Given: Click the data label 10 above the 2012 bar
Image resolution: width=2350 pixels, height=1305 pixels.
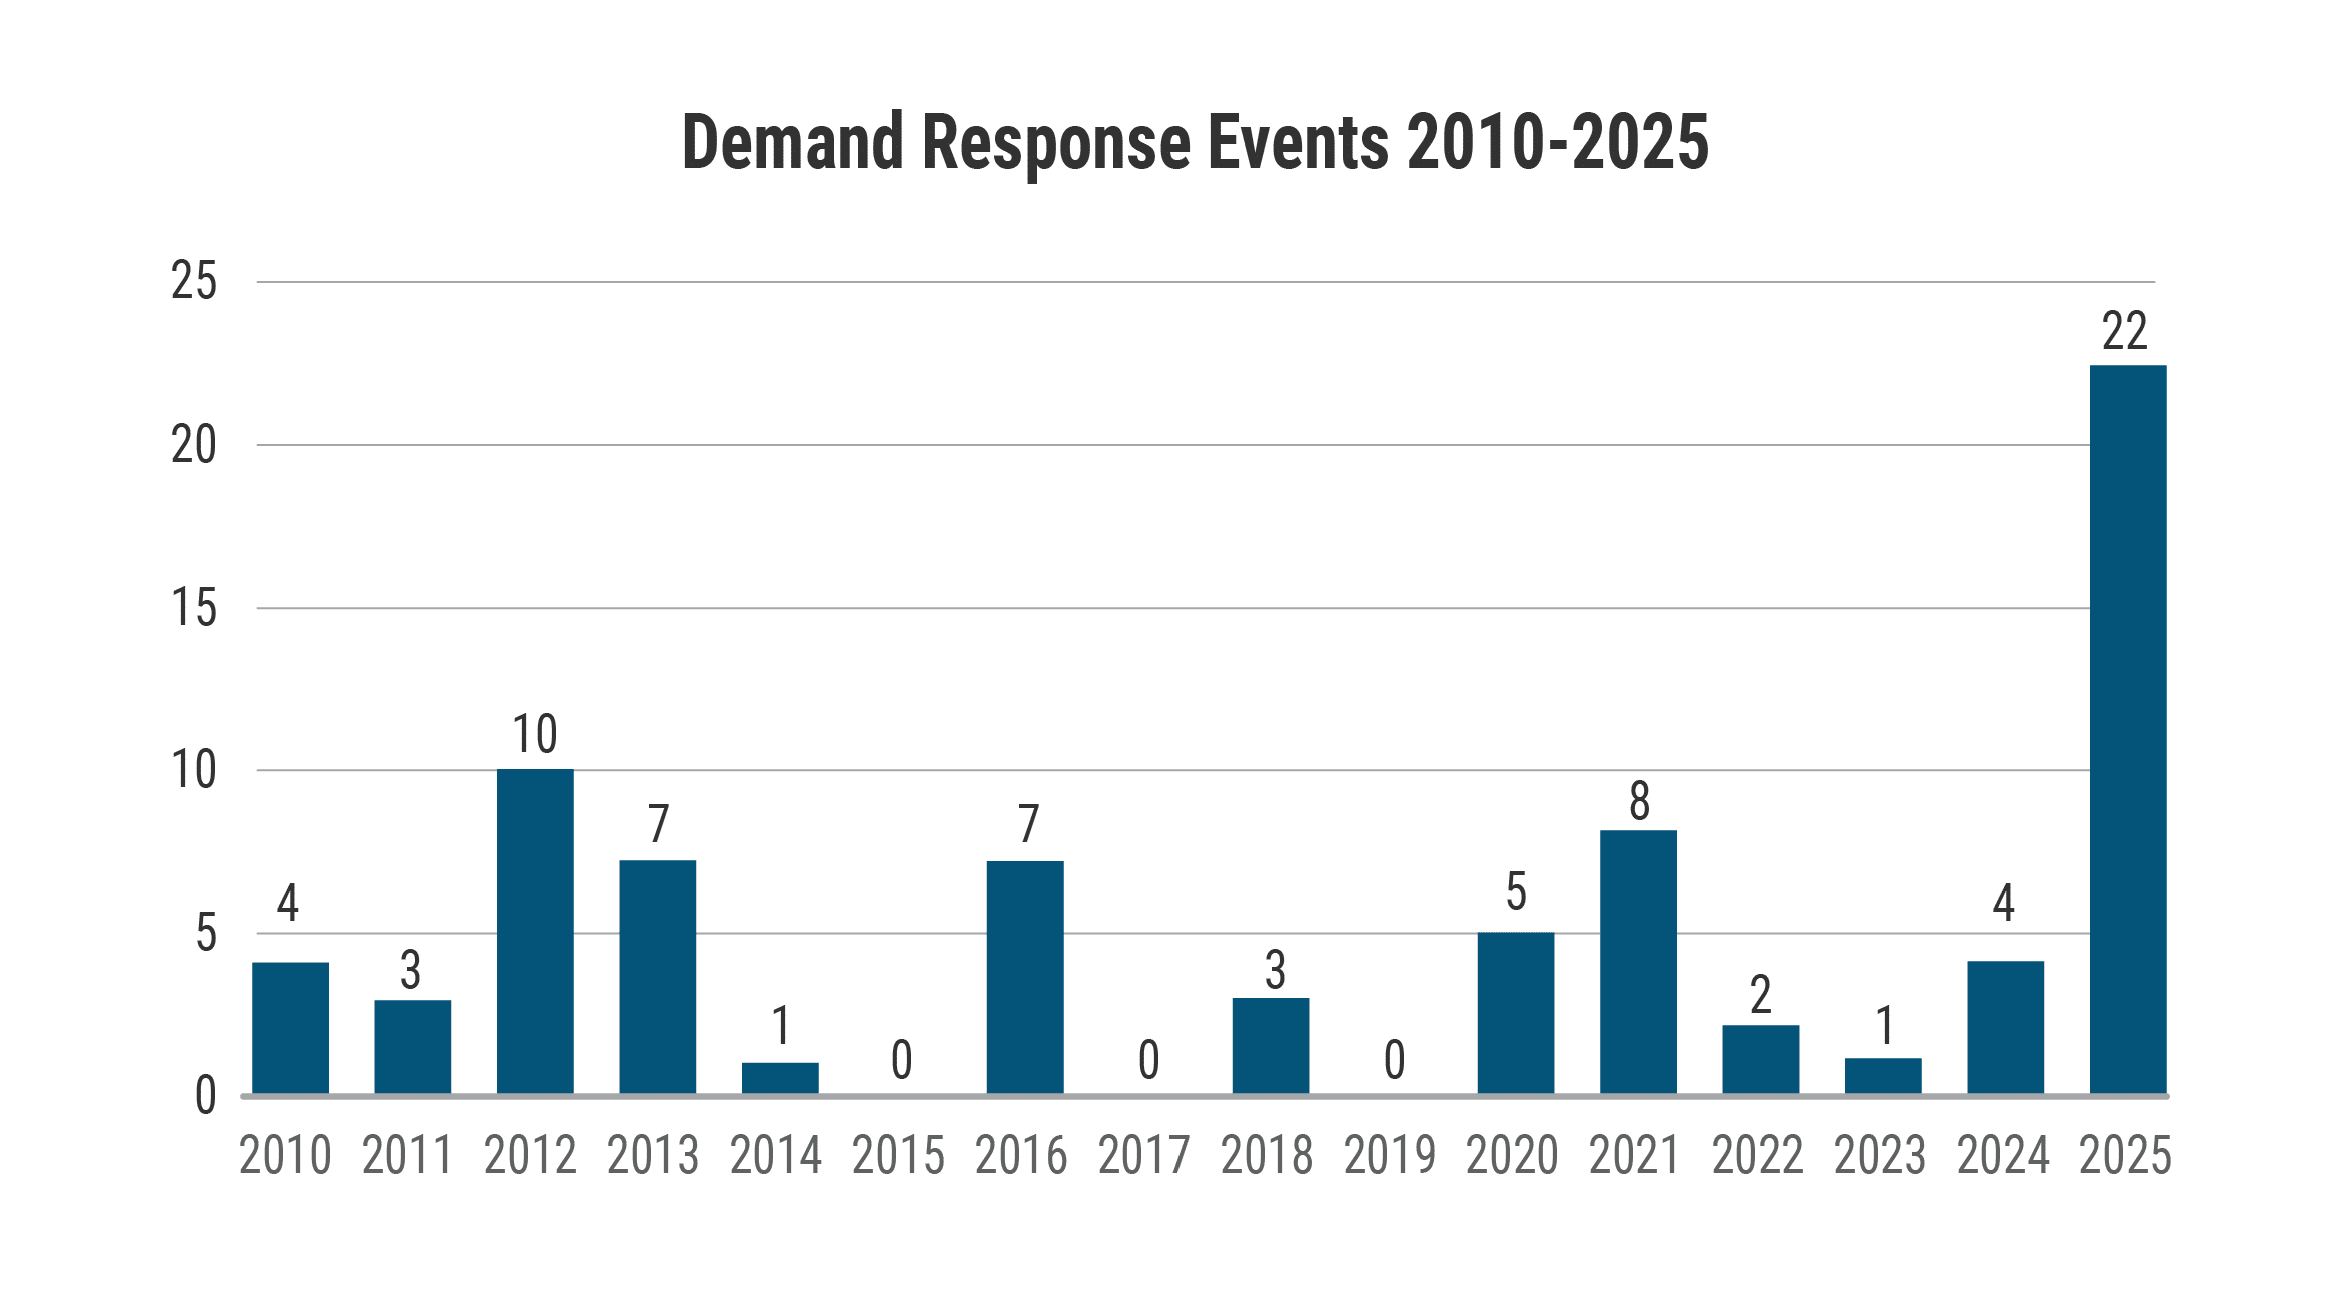Looking at the screenshot, I should [x=535, y=734].
